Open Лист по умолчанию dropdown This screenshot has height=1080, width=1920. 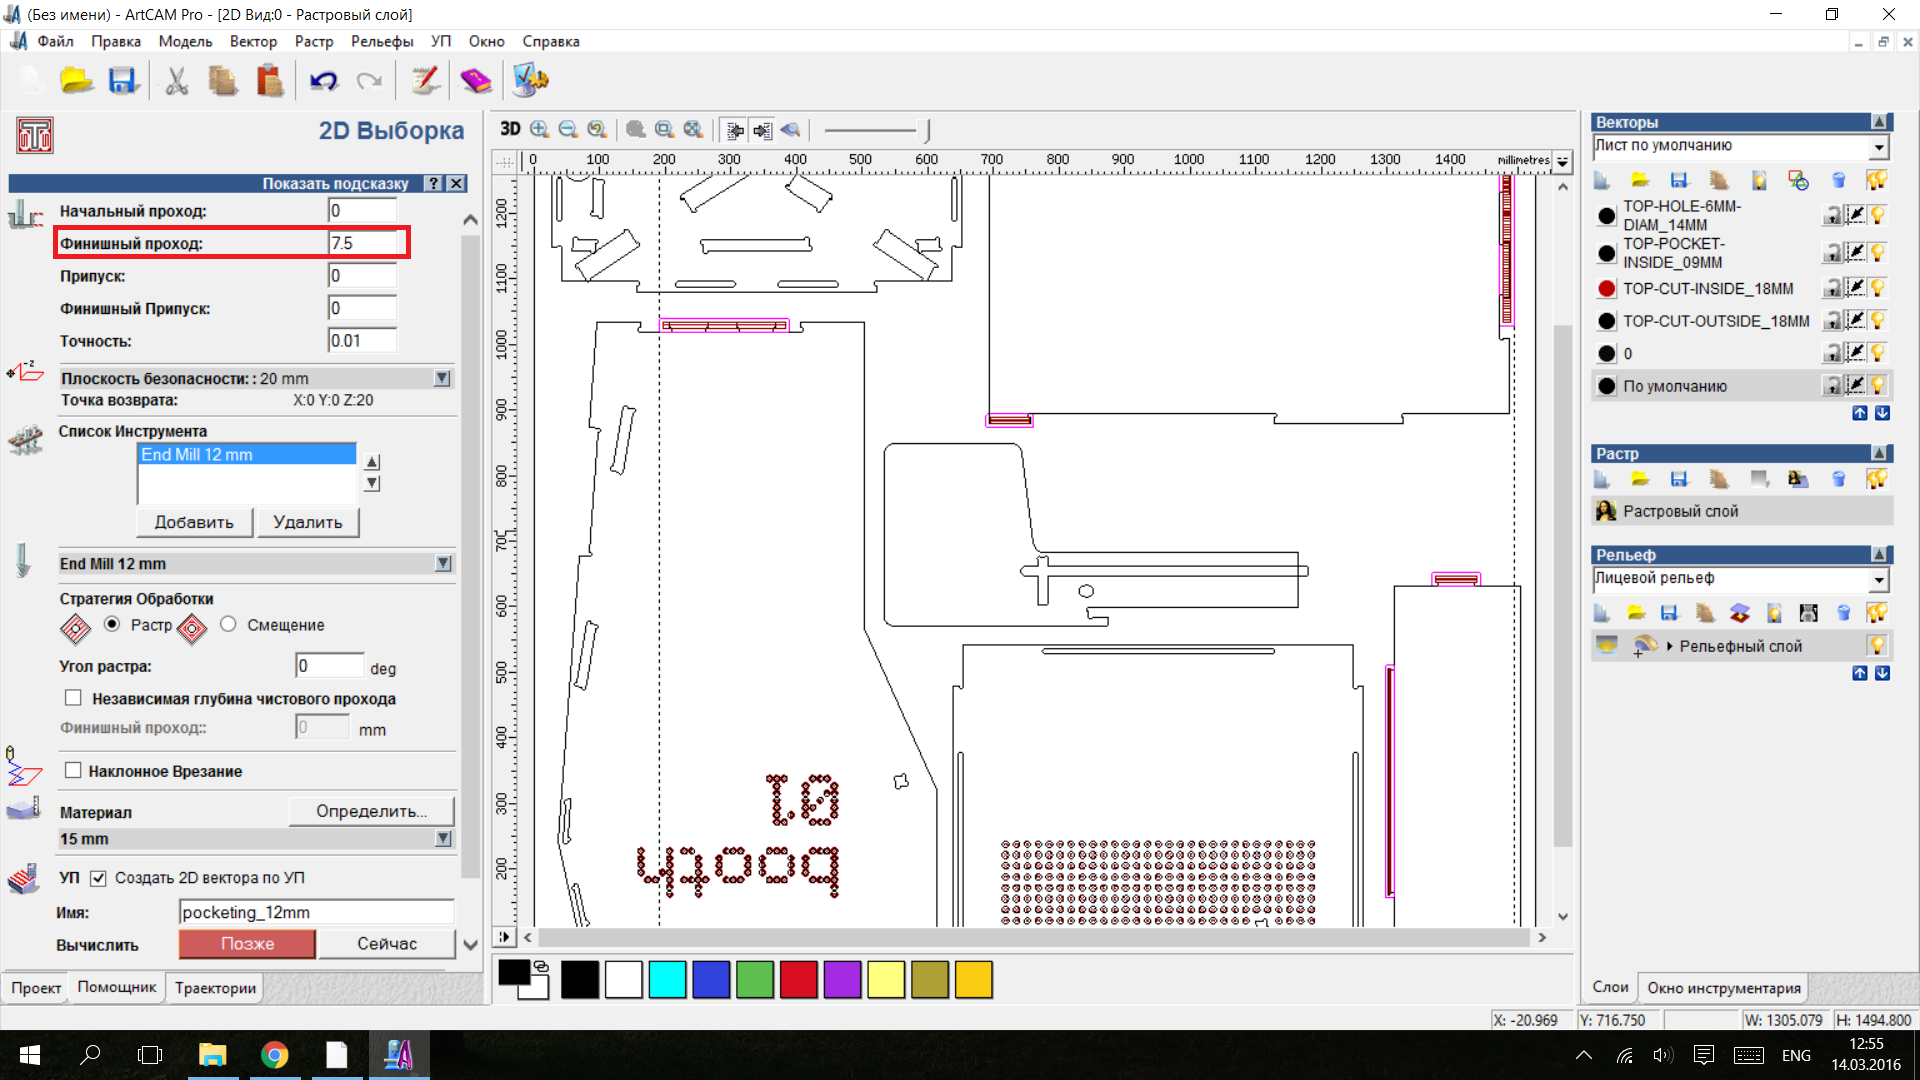[x=1878, y=147]
